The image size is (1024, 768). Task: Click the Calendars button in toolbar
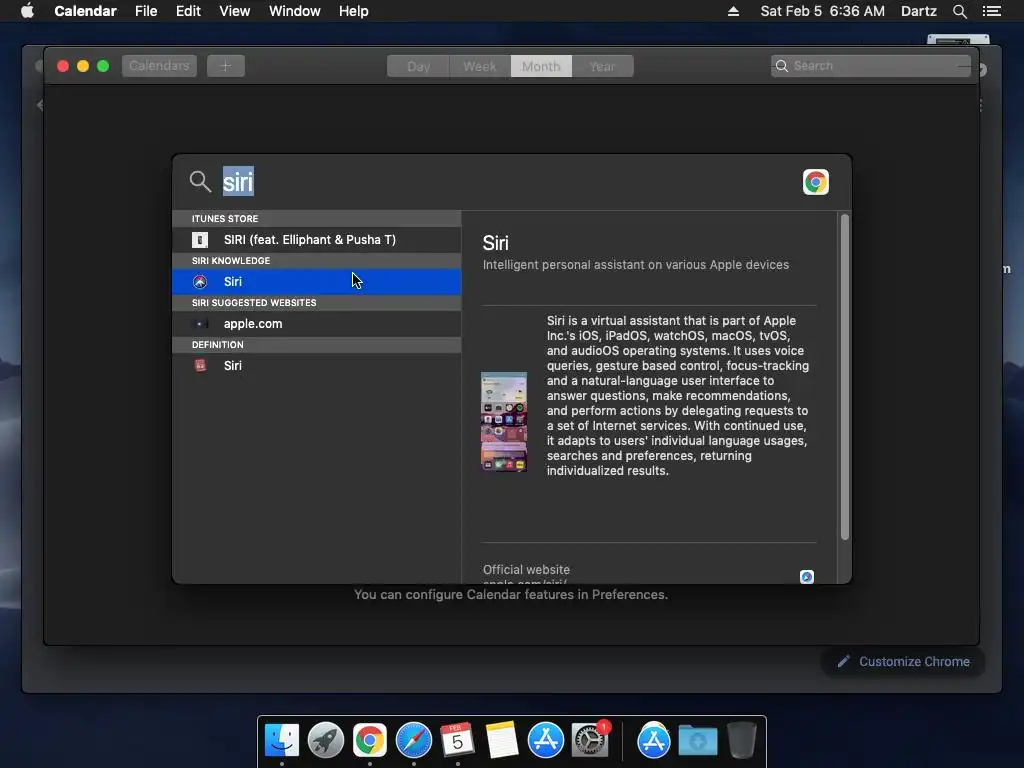pyautogui.click(x=159, y=66)
